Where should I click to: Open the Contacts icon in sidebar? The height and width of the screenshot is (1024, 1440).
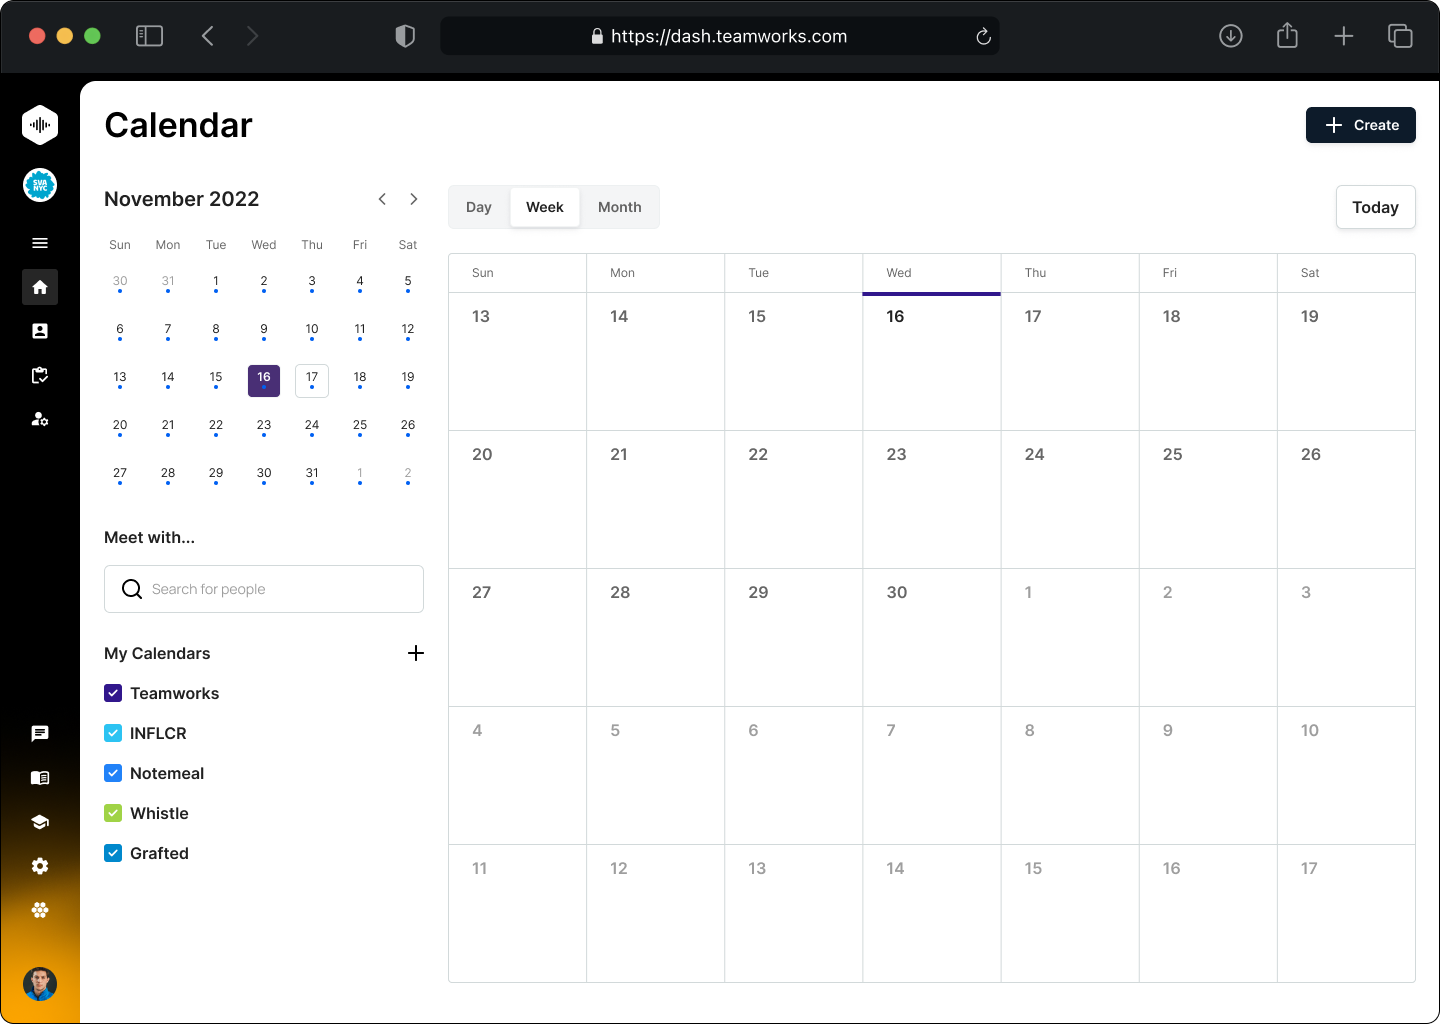point(40,331)
